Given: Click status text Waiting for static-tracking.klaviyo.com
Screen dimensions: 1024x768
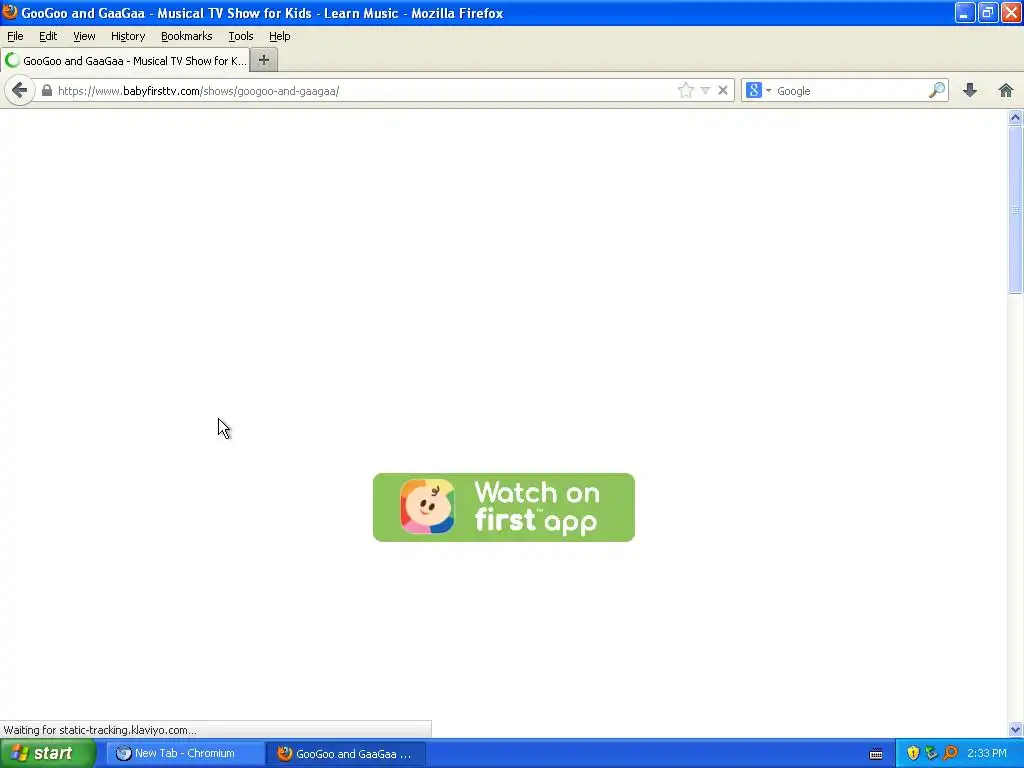Looking at the screenshot, I should coord(100,730).
